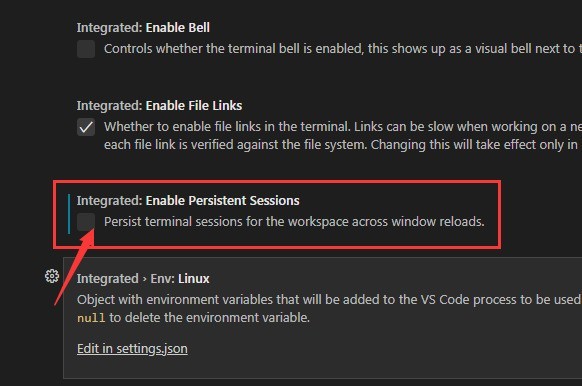Viewport: 582px width, 386px height.
Task: Click the blue modified indicator bar
Action: [69, 214]
